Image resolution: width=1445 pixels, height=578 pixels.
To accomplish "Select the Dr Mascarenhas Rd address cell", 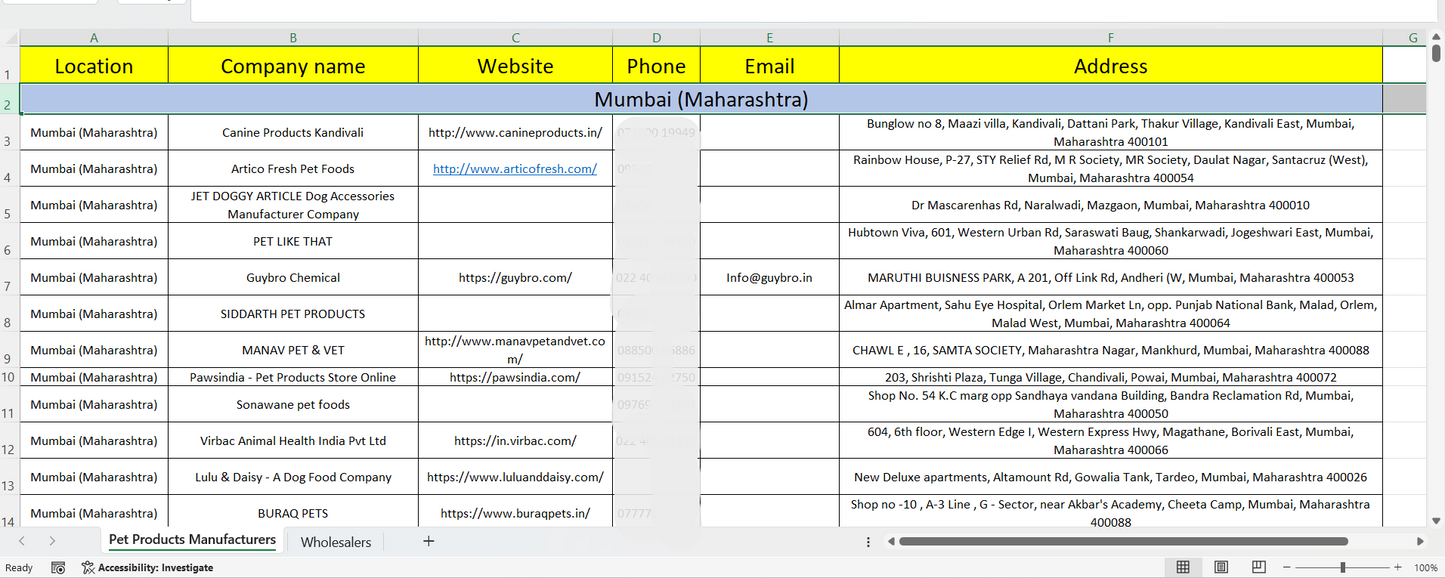I will [1111, 205].
